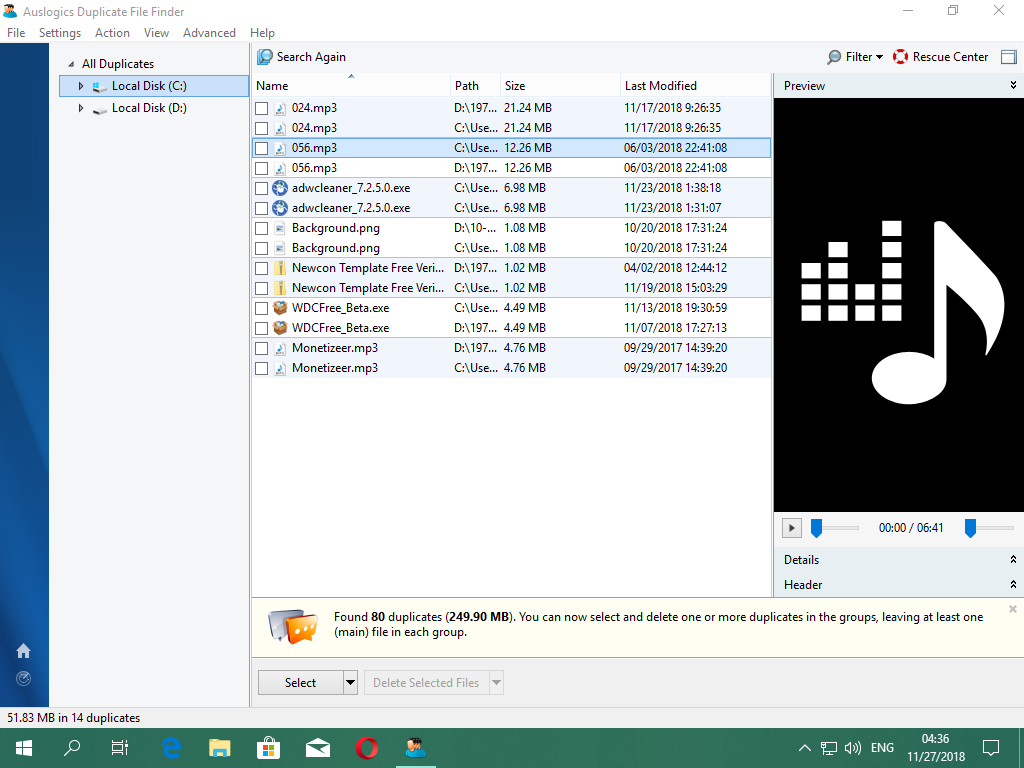Check the box for 024.mp3 on D:
This screenshot has height=768, width=1024.
(x=261, y=108)
